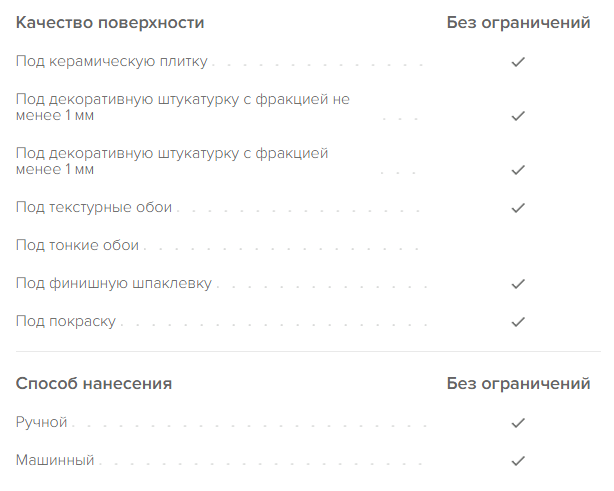Click the 'Ручной' application method label
The width and height of the screenshot is (614, 491).
point(42,422)
